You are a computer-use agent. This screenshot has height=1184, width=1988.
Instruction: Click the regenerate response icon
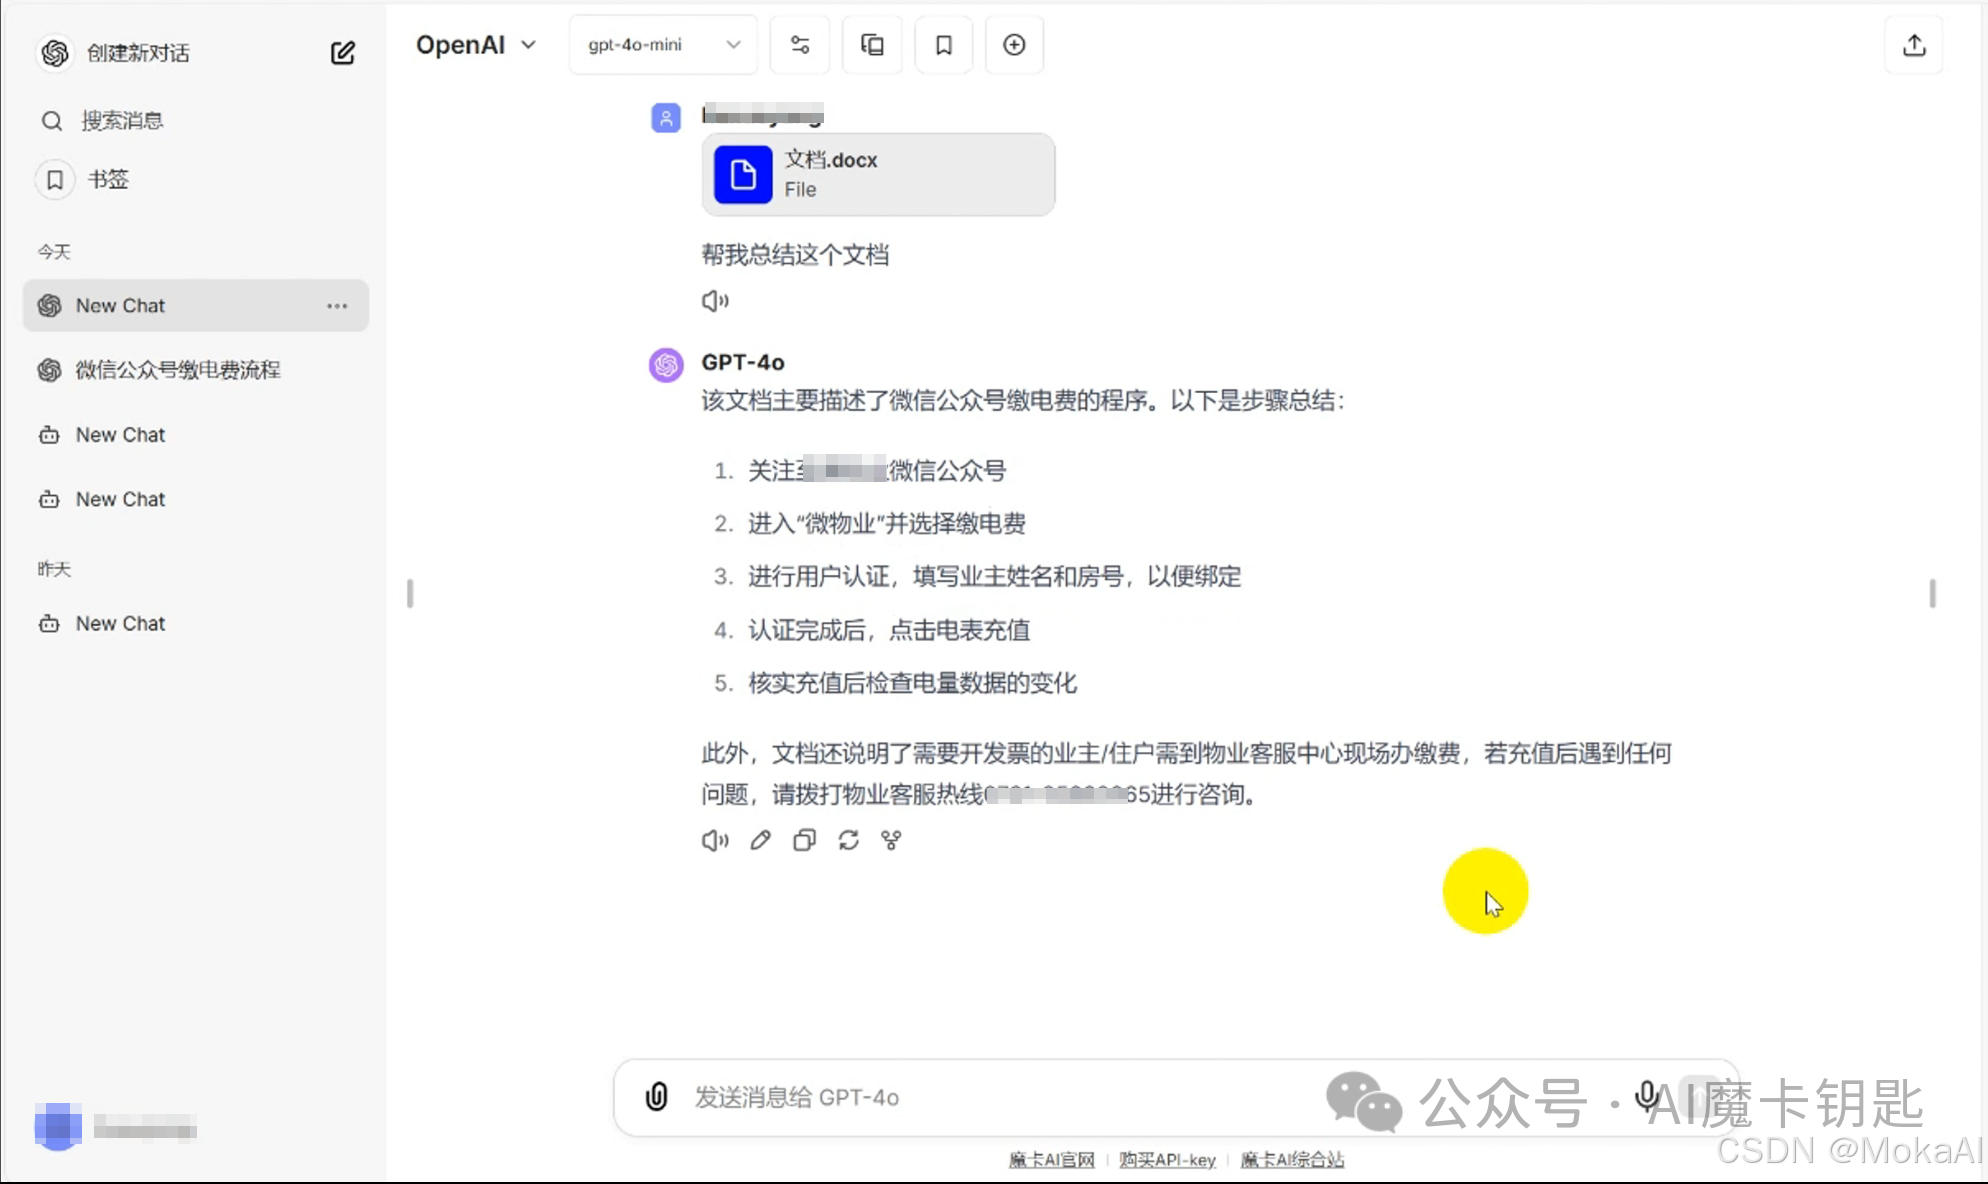848,840
